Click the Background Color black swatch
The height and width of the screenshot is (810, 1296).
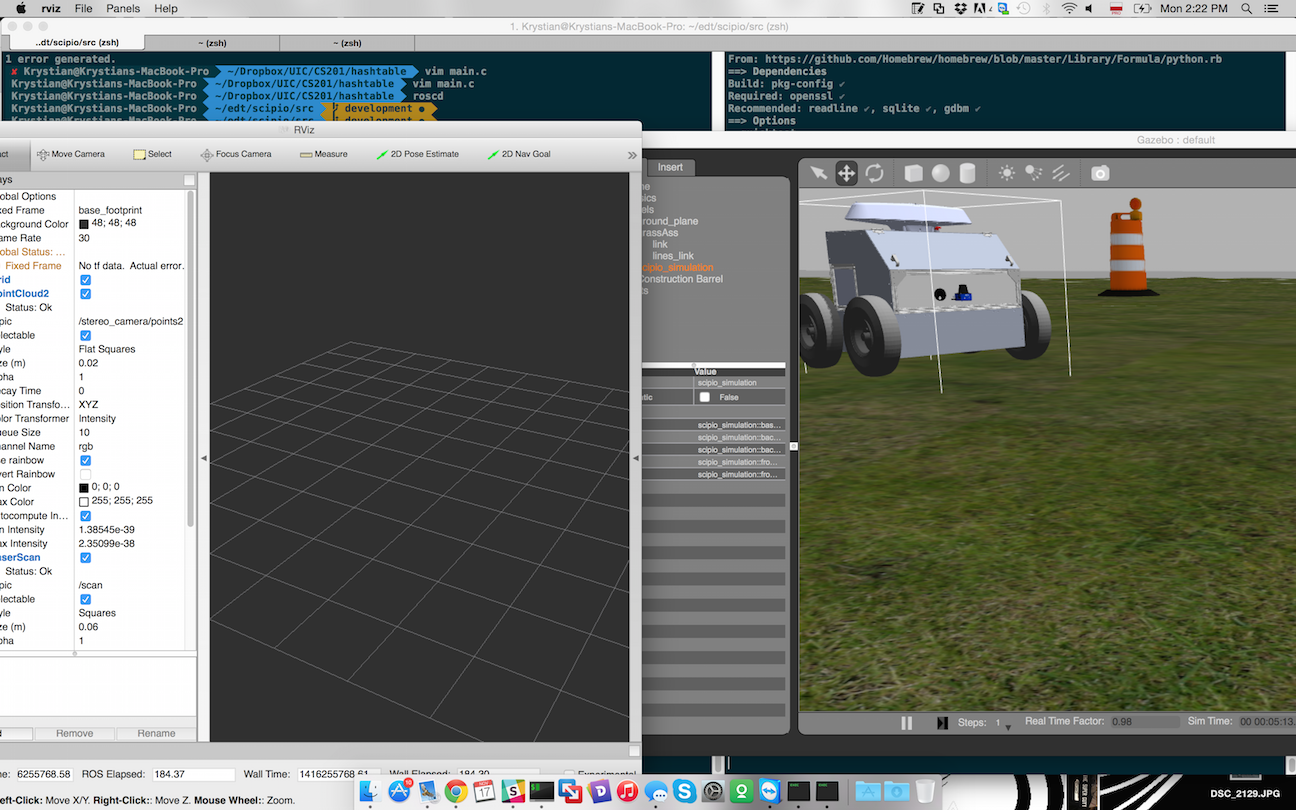click(x=84, y=224)
